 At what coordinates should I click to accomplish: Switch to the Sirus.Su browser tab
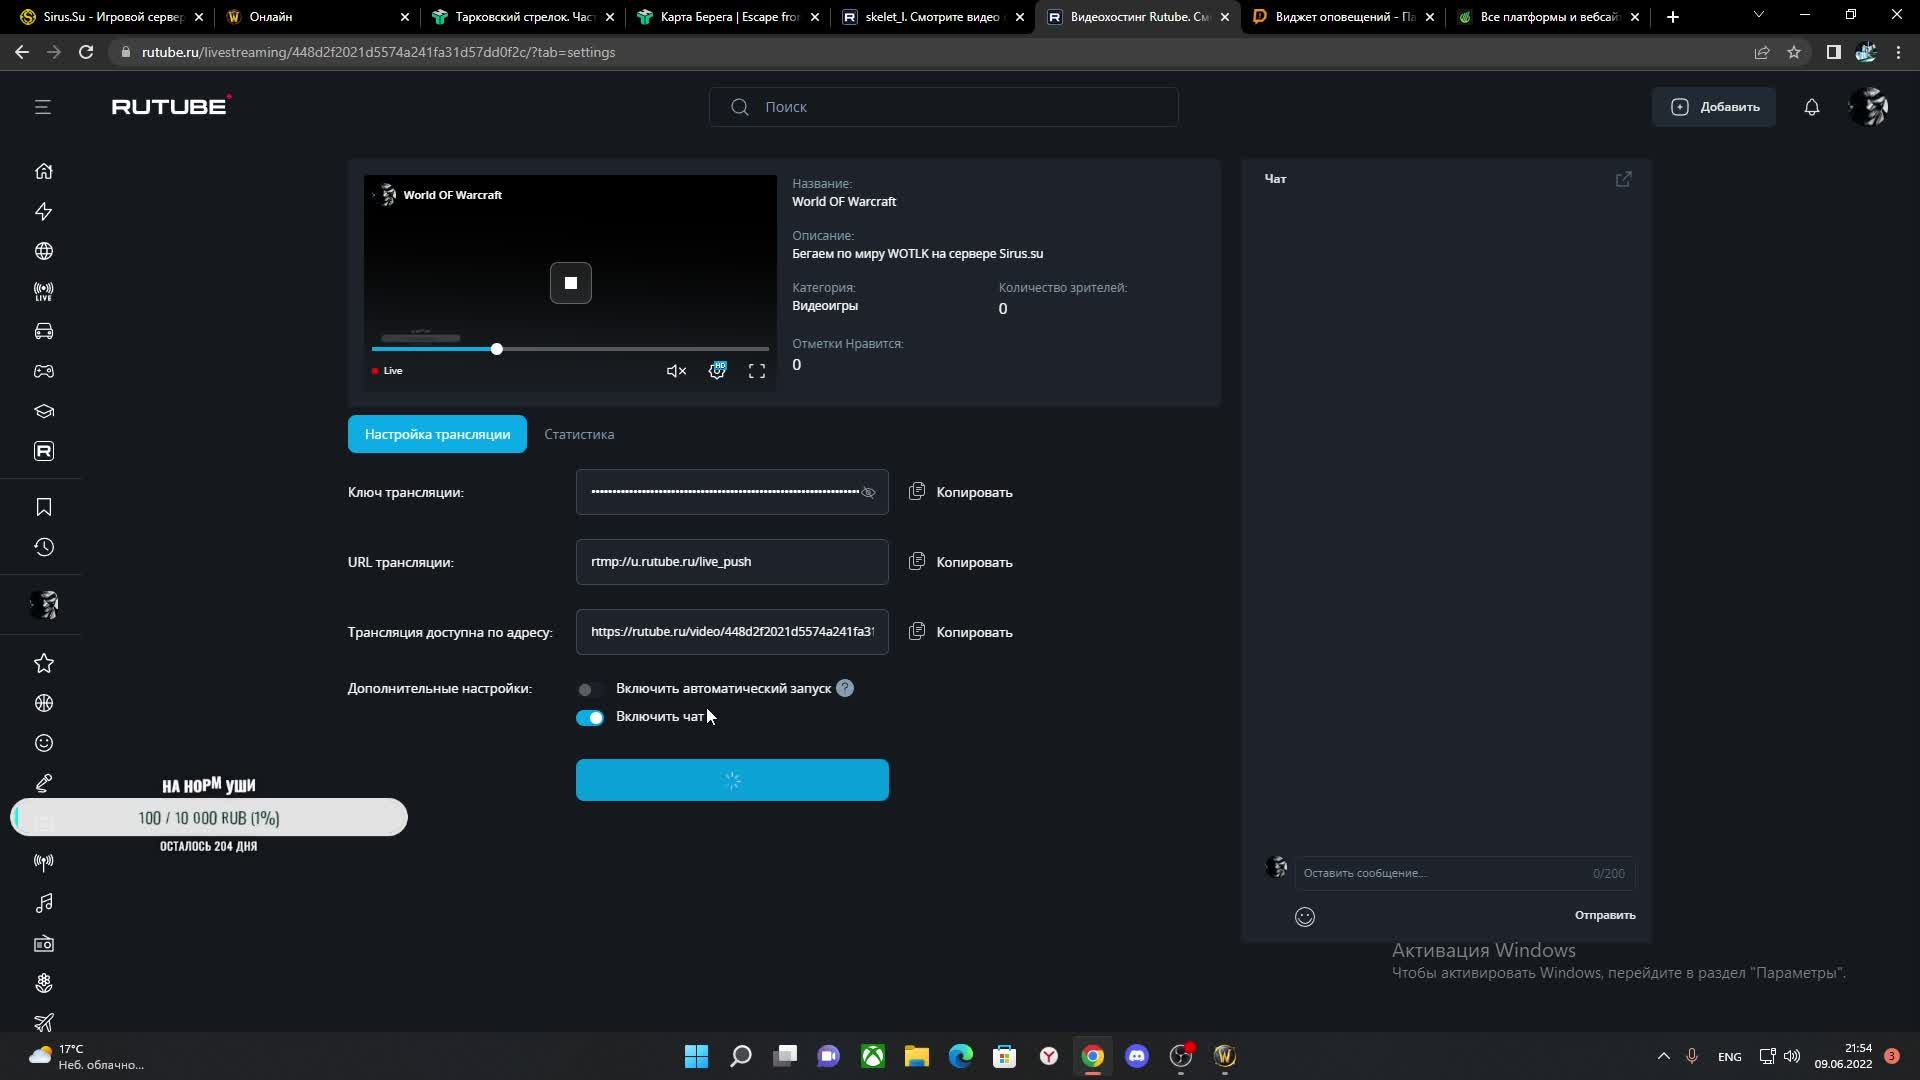[x=112, y=17]
